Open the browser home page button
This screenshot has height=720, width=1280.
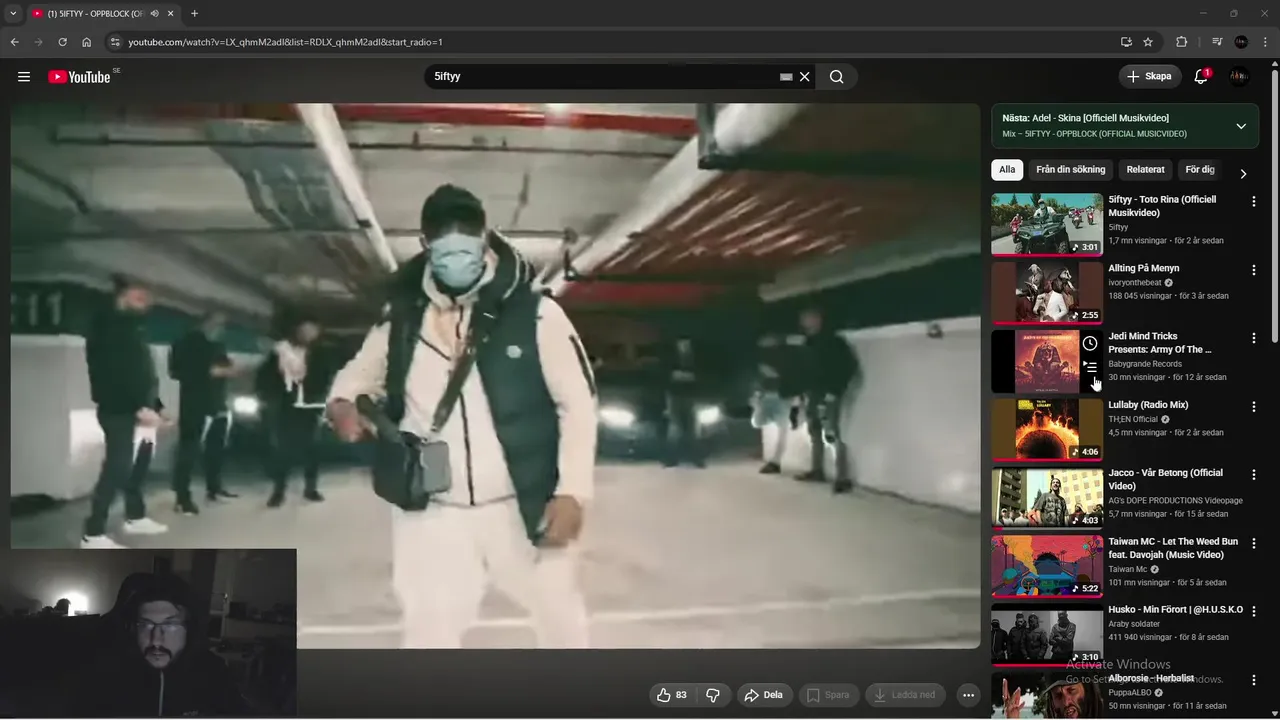[87, 42]
